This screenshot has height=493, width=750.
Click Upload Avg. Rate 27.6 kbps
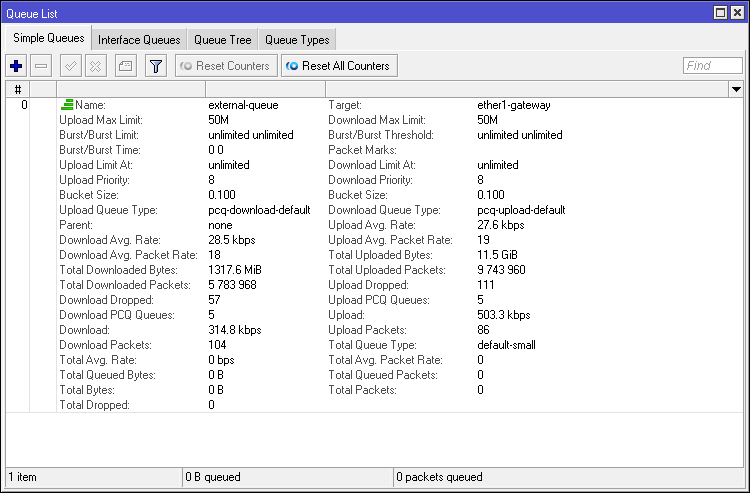tap(501, 225)
